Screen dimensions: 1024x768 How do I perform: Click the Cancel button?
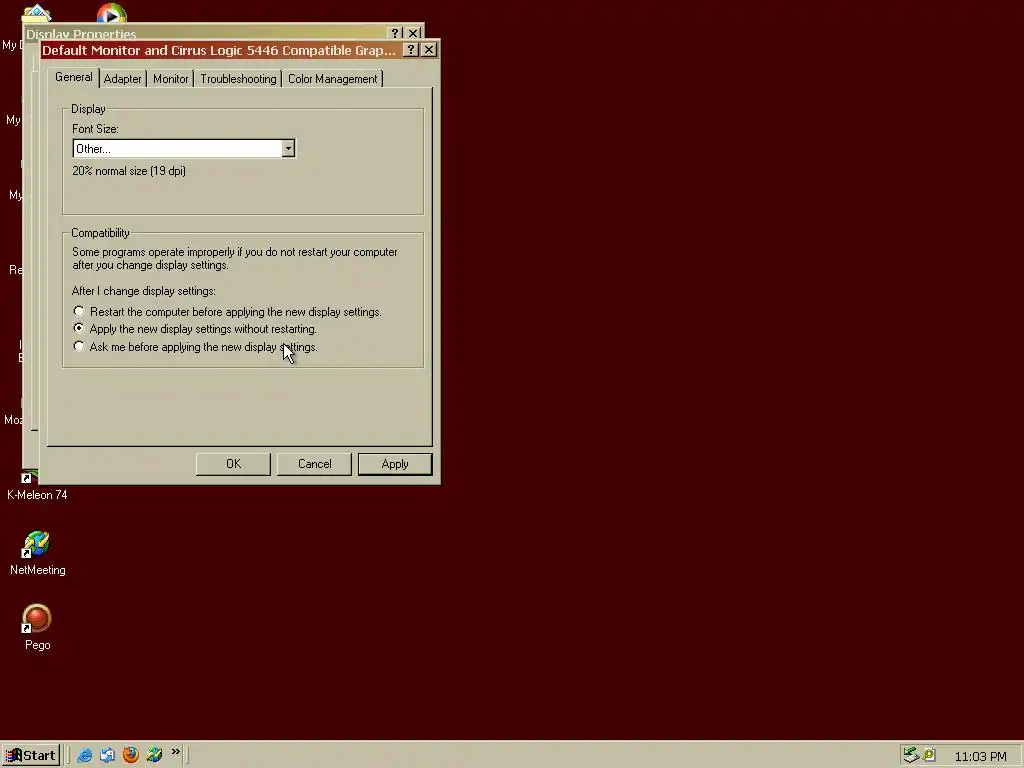pos(314,464)
